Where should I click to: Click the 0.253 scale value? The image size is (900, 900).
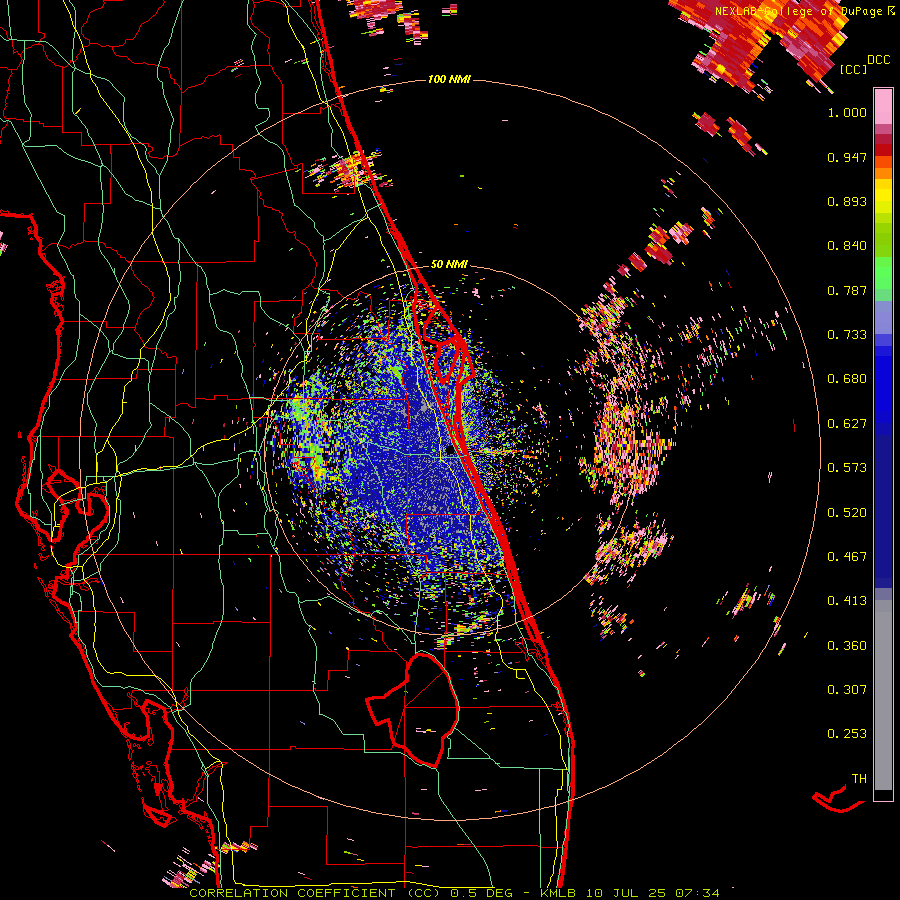click(x=847, y=734)
